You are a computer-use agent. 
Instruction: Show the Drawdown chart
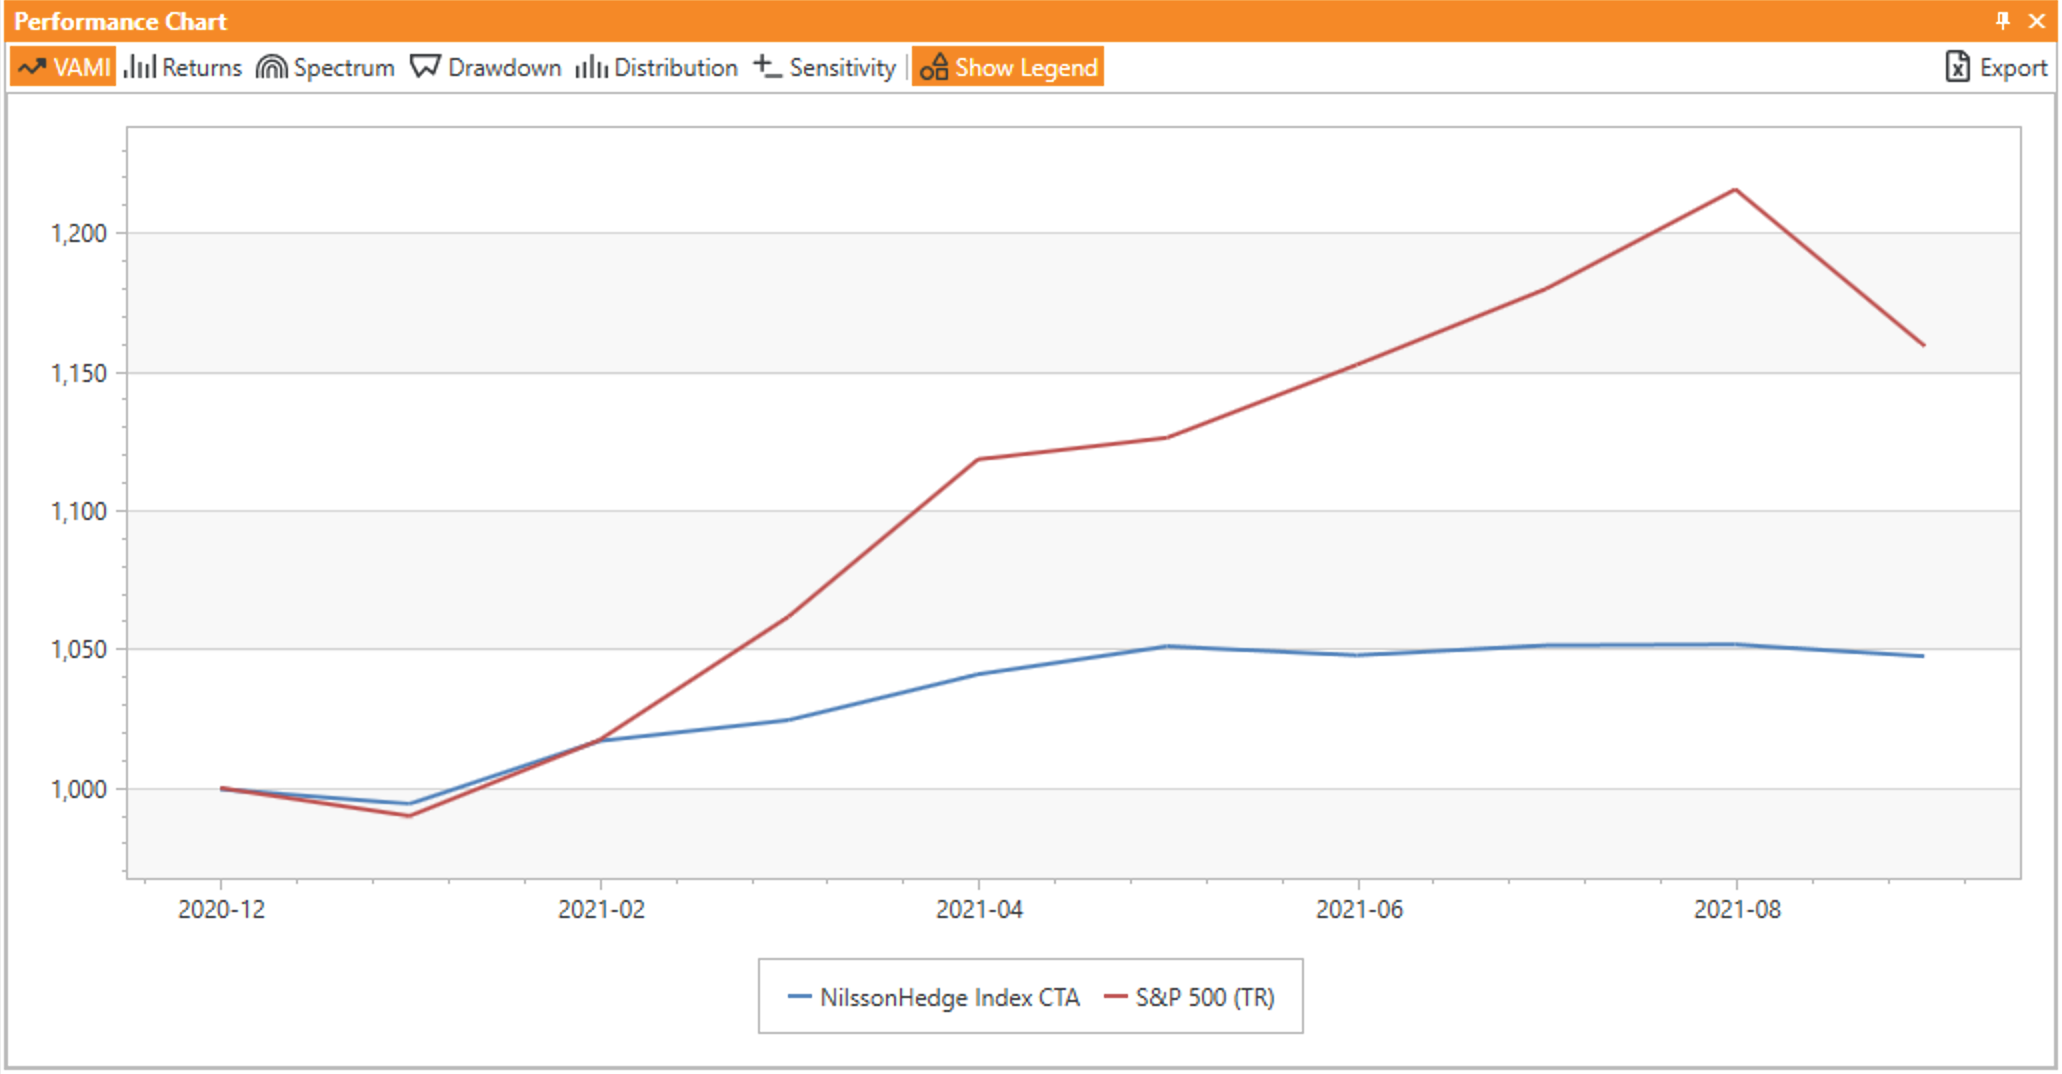pyautogui.click(x=486, y=67)
